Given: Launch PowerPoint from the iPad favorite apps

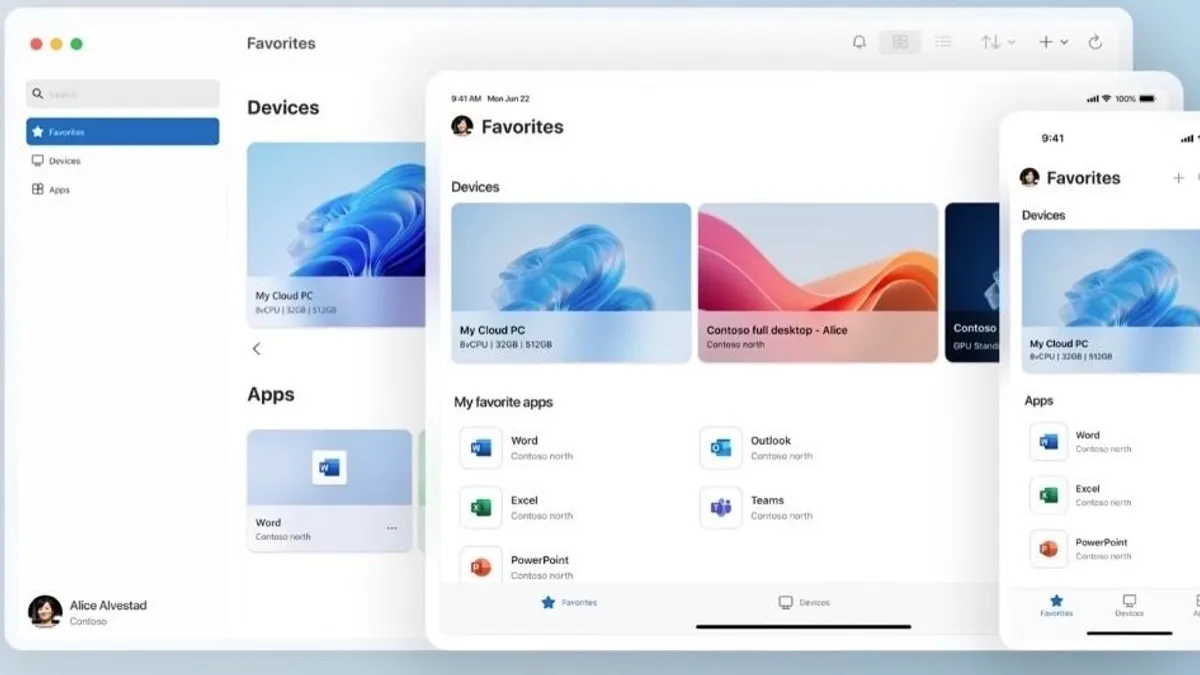Looking at the screenshot, I should click(x=481, y=567).
